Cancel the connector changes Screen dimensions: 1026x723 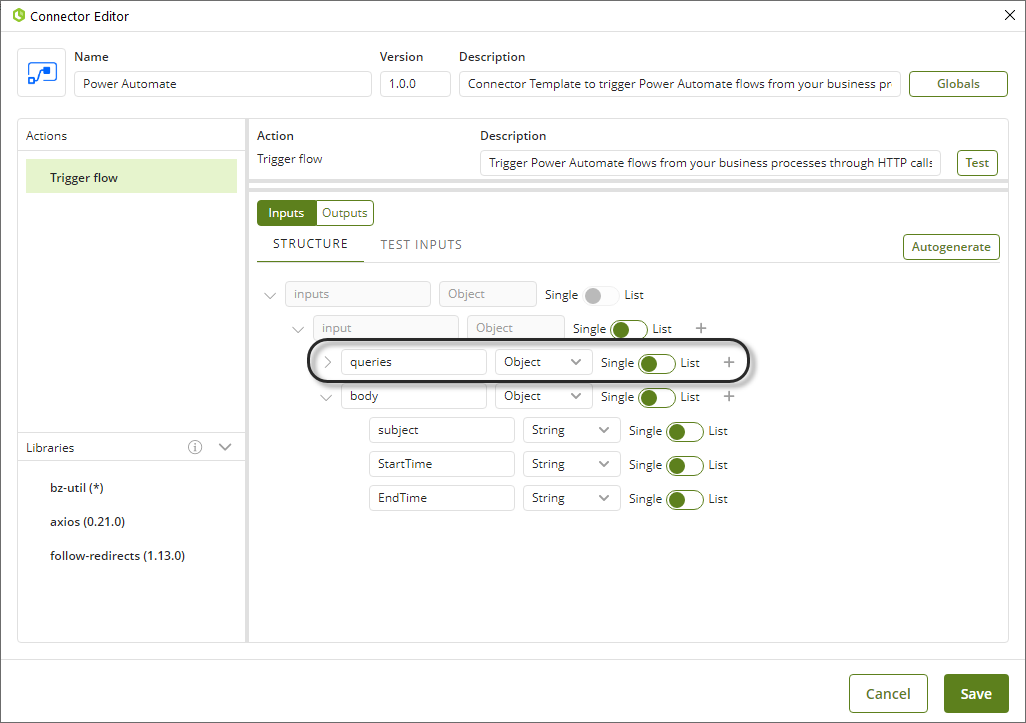[888, 694]
